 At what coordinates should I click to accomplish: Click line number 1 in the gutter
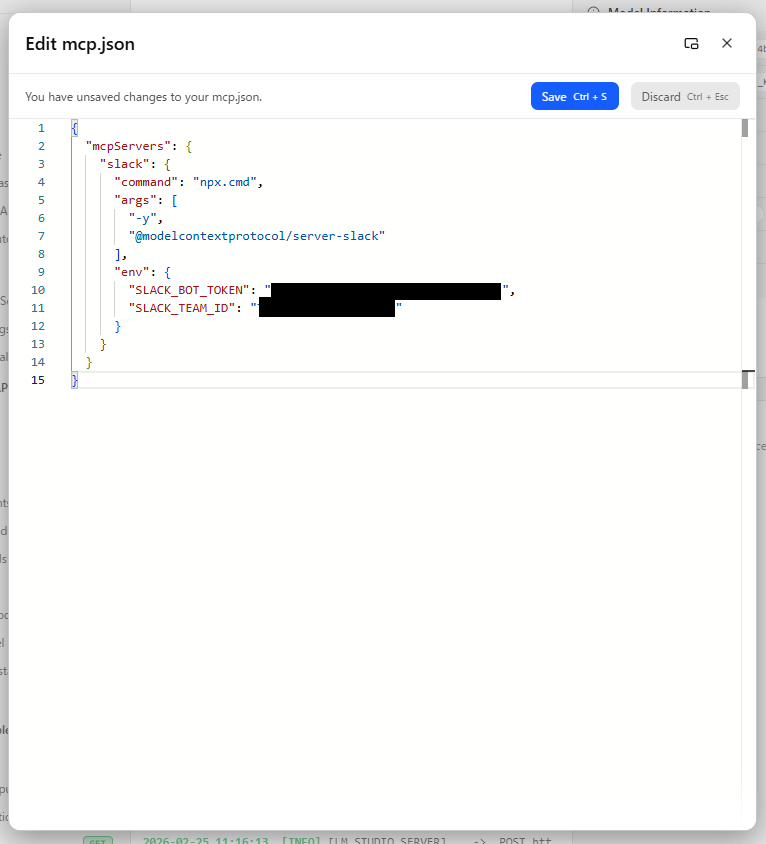41,128
